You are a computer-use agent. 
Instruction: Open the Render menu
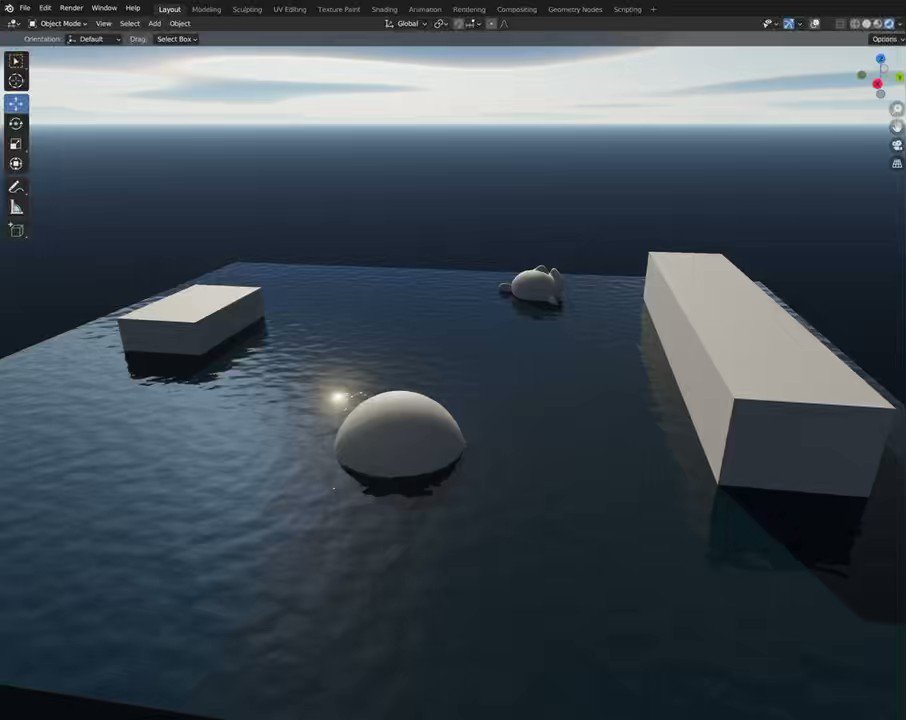70,8
